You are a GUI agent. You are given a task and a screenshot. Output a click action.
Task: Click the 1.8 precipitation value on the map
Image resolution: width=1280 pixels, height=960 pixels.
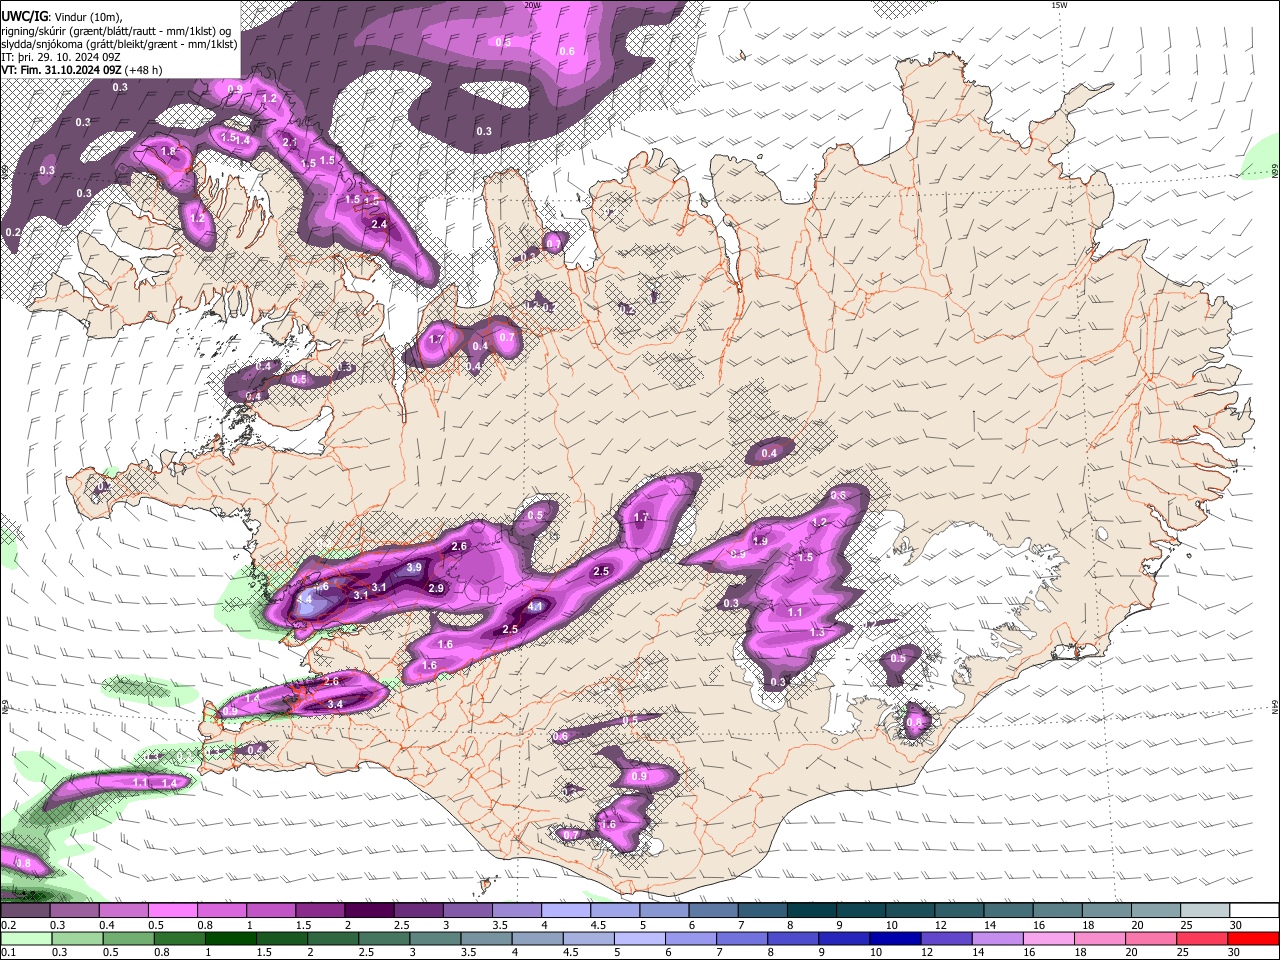pos(168,152)
